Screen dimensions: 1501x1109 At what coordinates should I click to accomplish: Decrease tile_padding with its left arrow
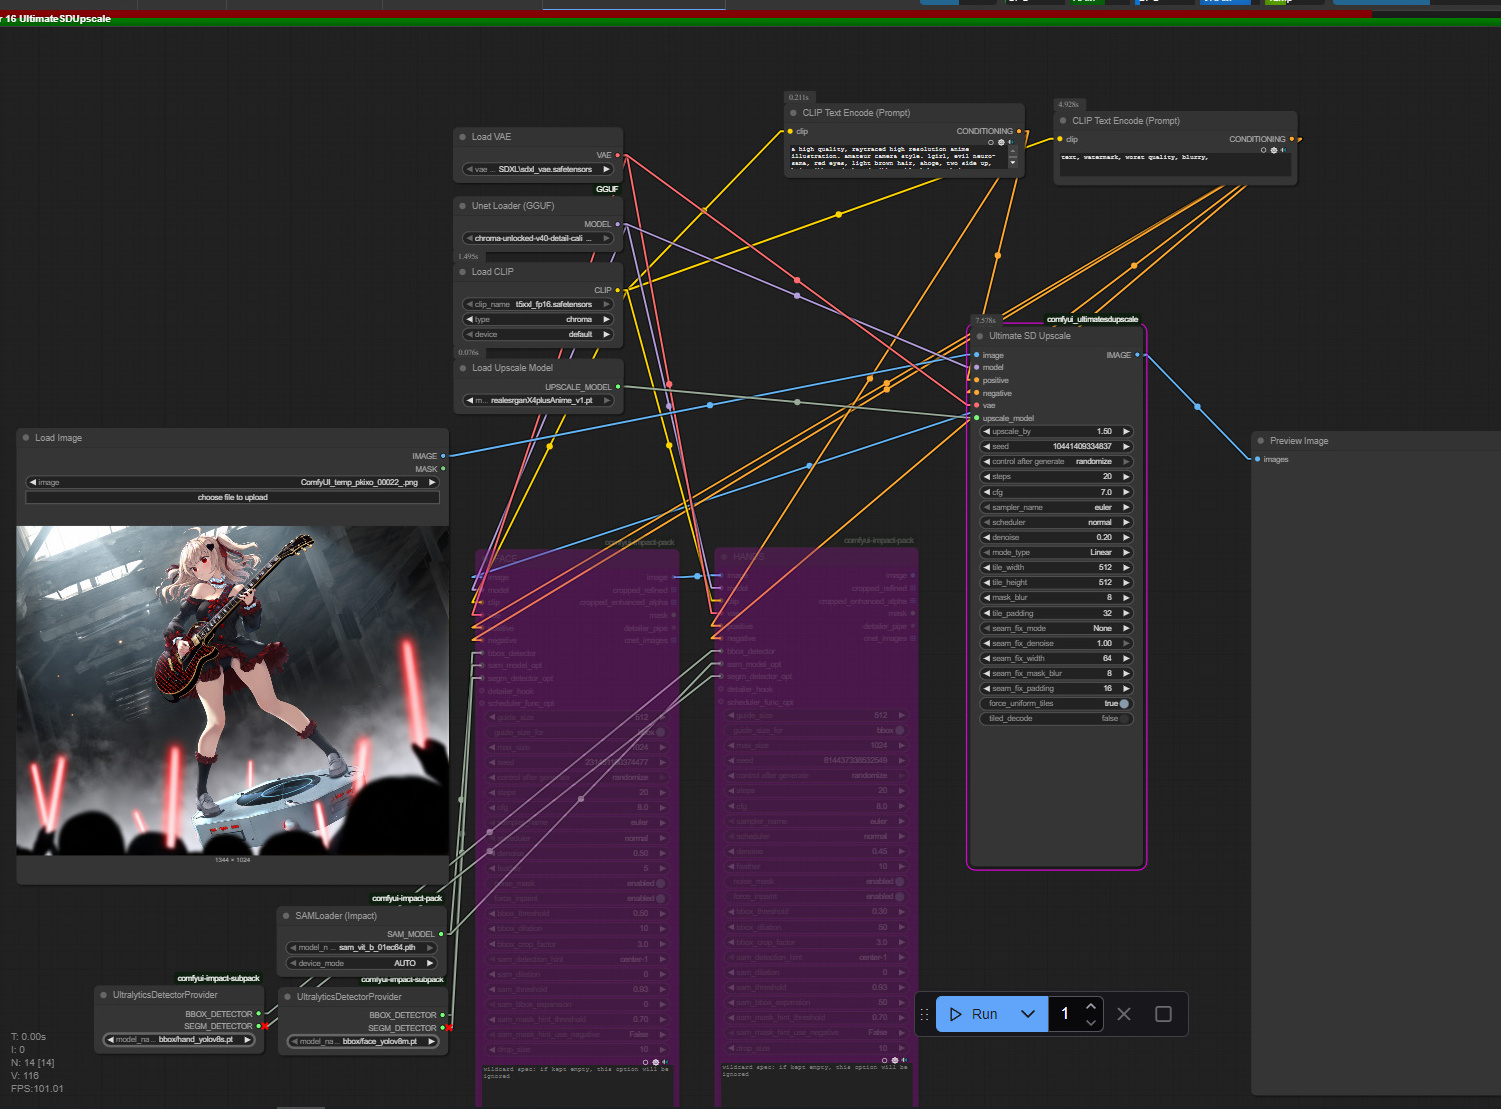pyautogui.click(x=987, y=613)
